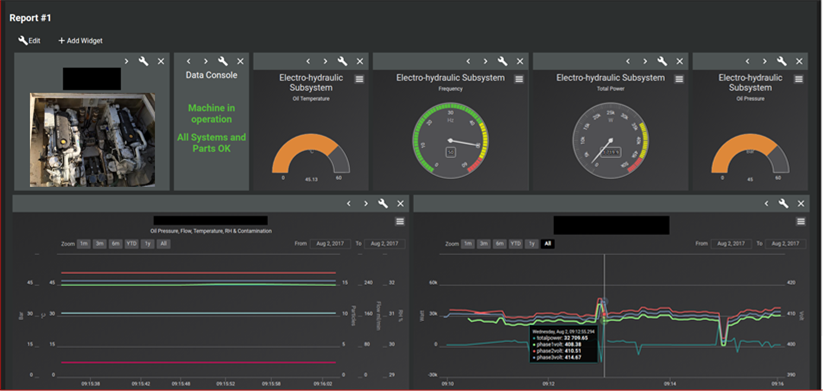Set phase voltage chart zoom to 1m

coord(468,244)
